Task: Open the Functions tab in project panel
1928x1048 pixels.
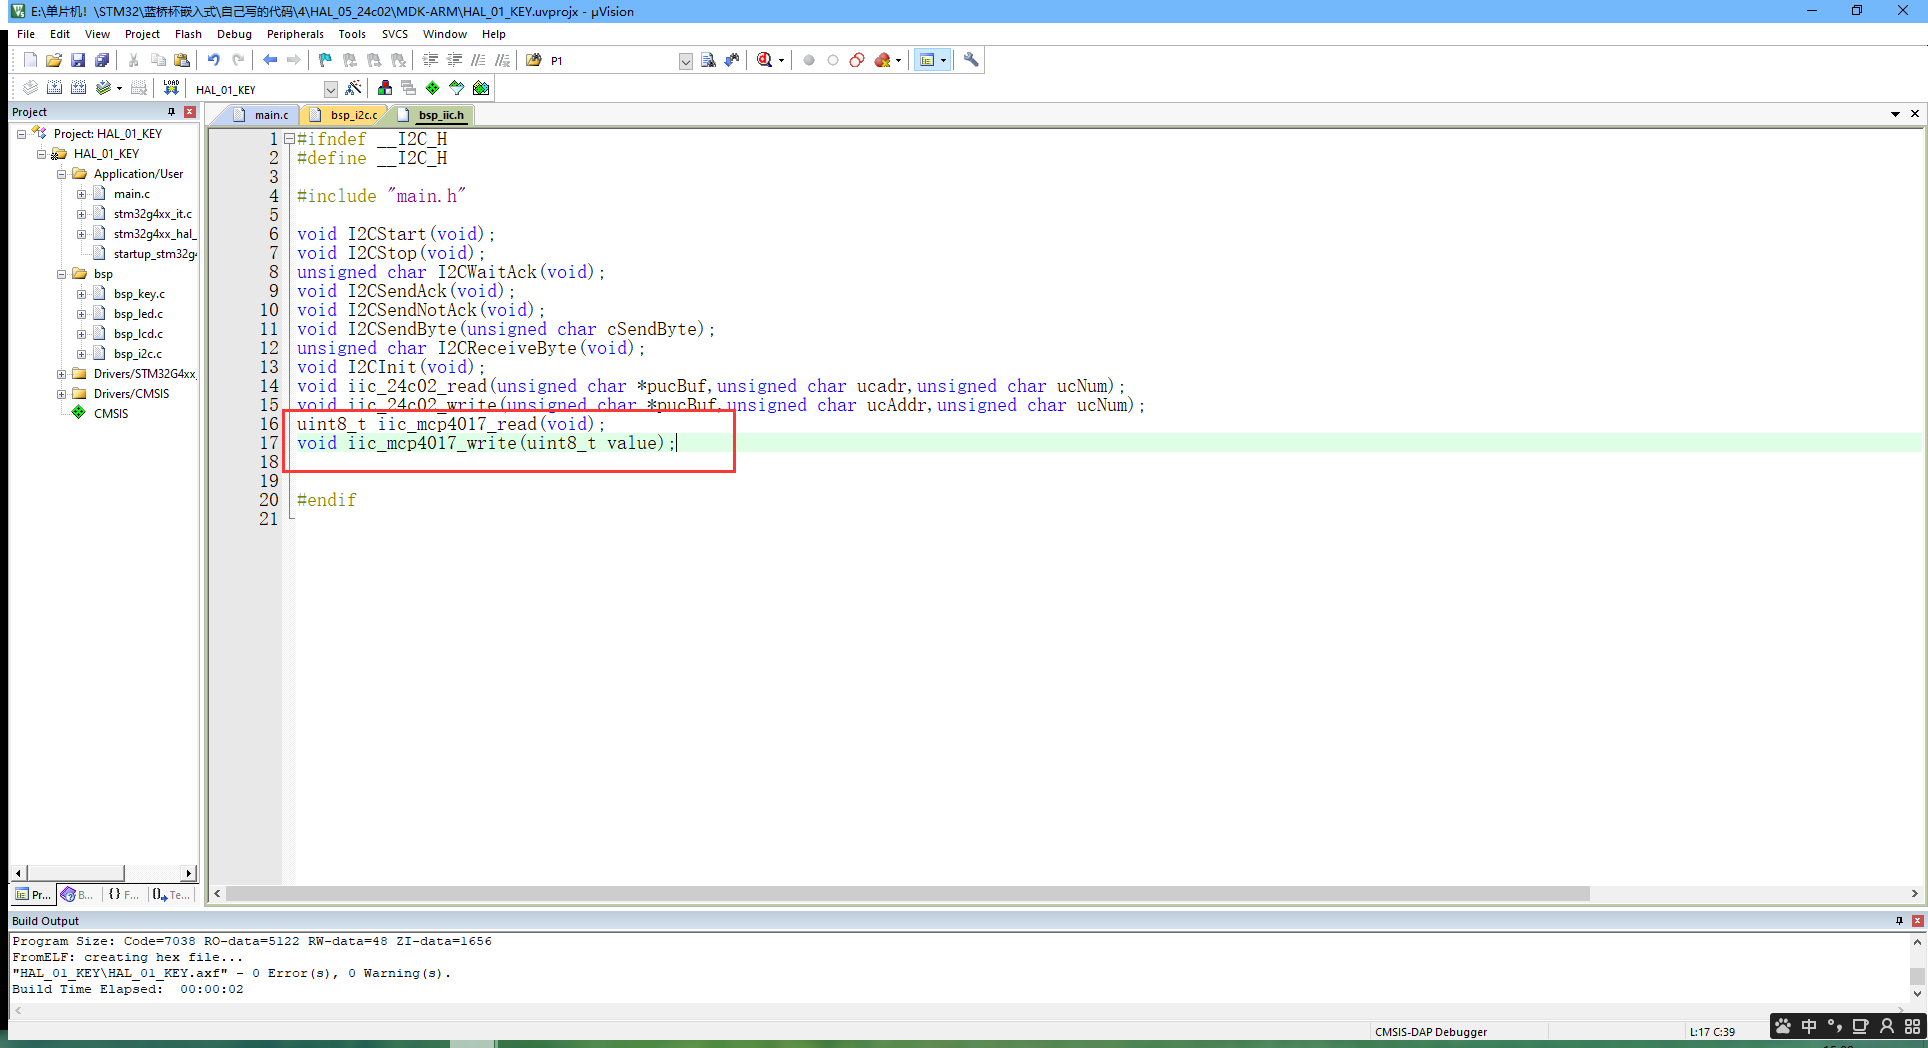Action: point(124,894)
